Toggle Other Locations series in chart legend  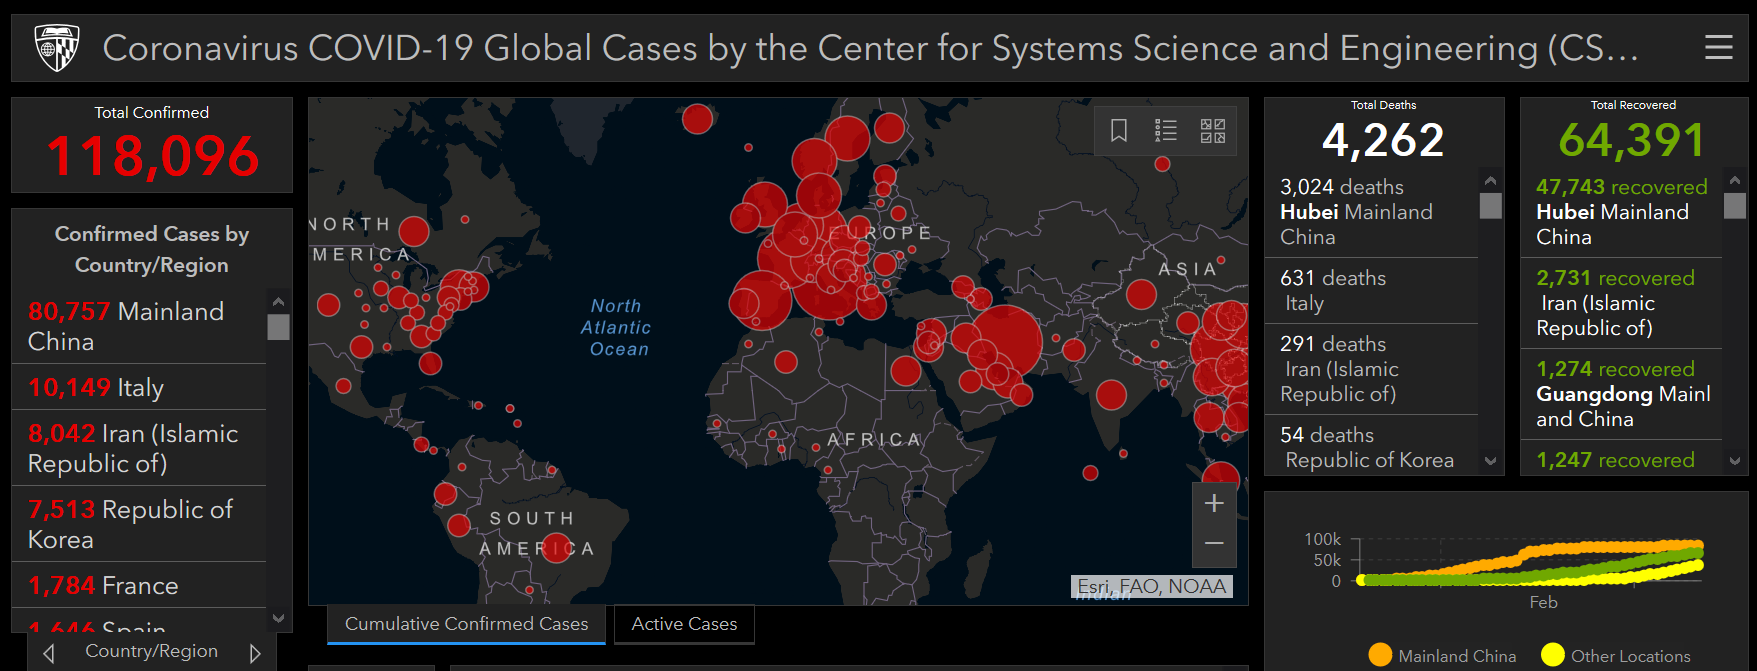[x=1616, y=655]
